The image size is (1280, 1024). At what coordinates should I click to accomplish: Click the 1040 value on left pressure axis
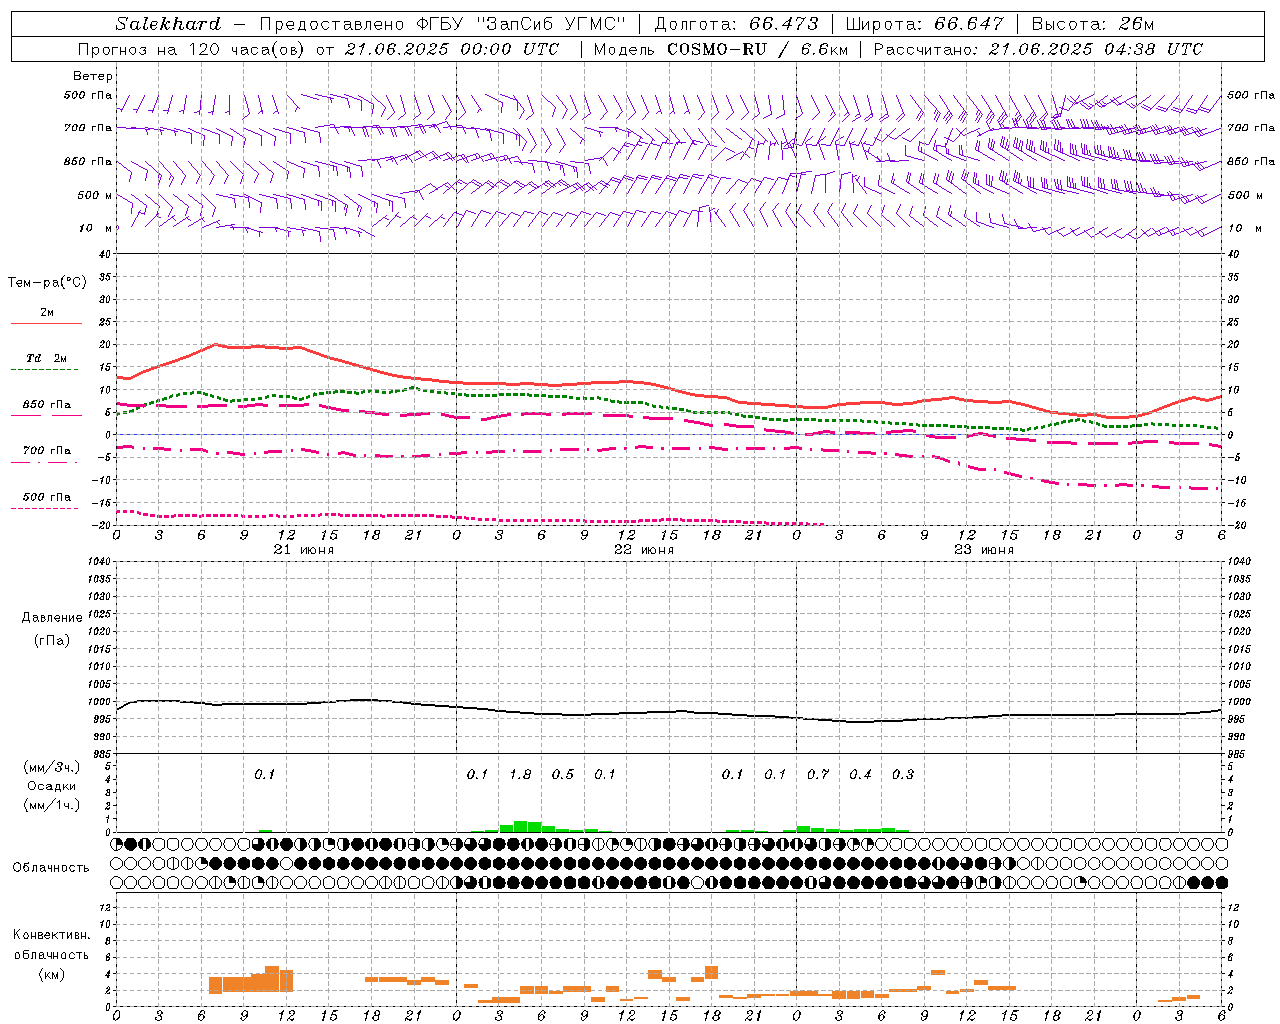[x=99, y=561]
